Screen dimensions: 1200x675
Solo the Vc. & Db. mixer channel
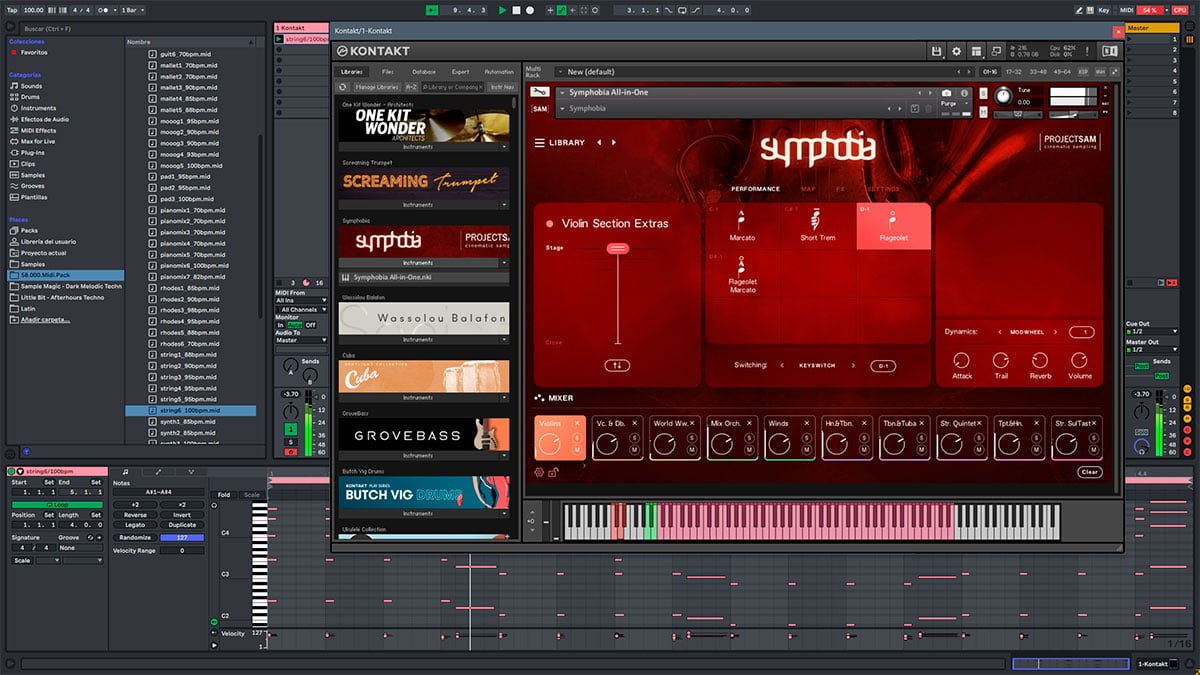635,440
